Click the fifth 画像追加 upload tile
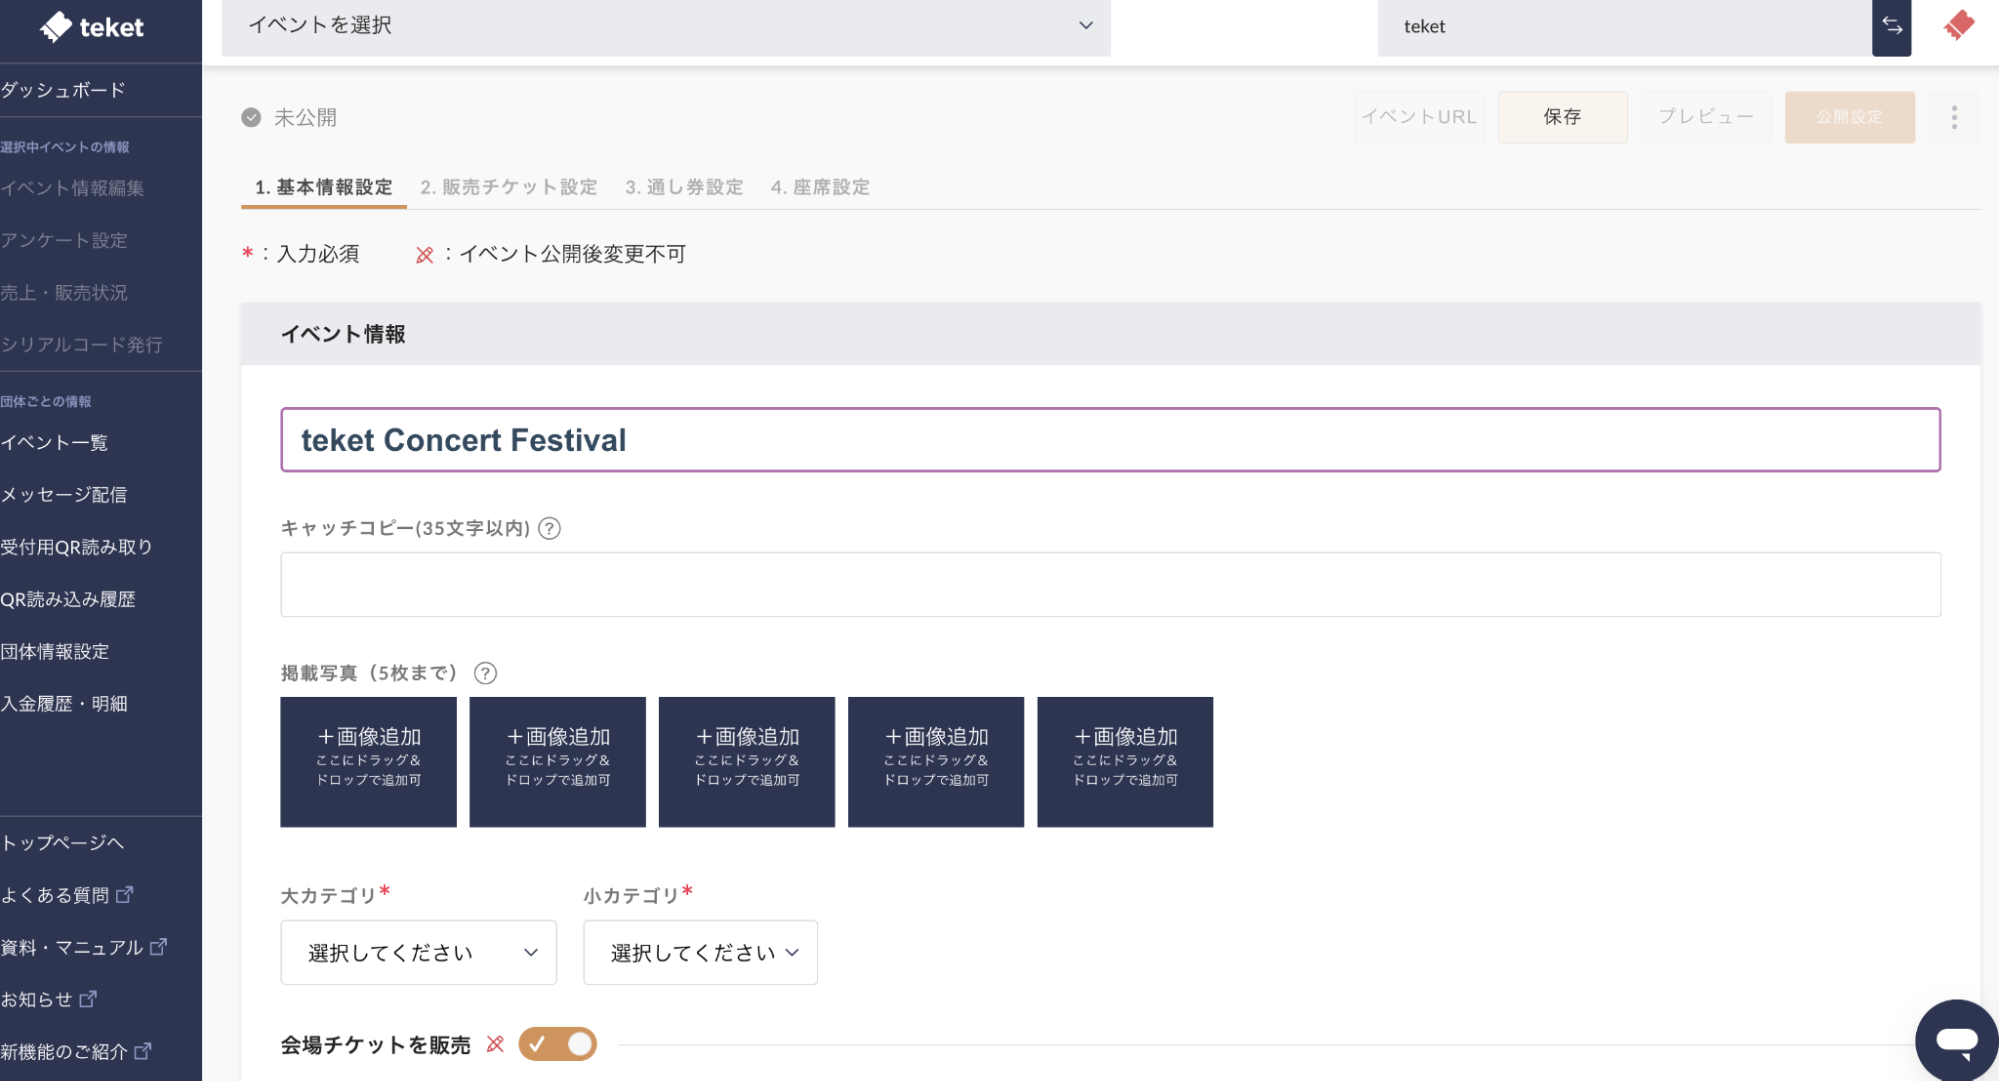 point(1125,762)
